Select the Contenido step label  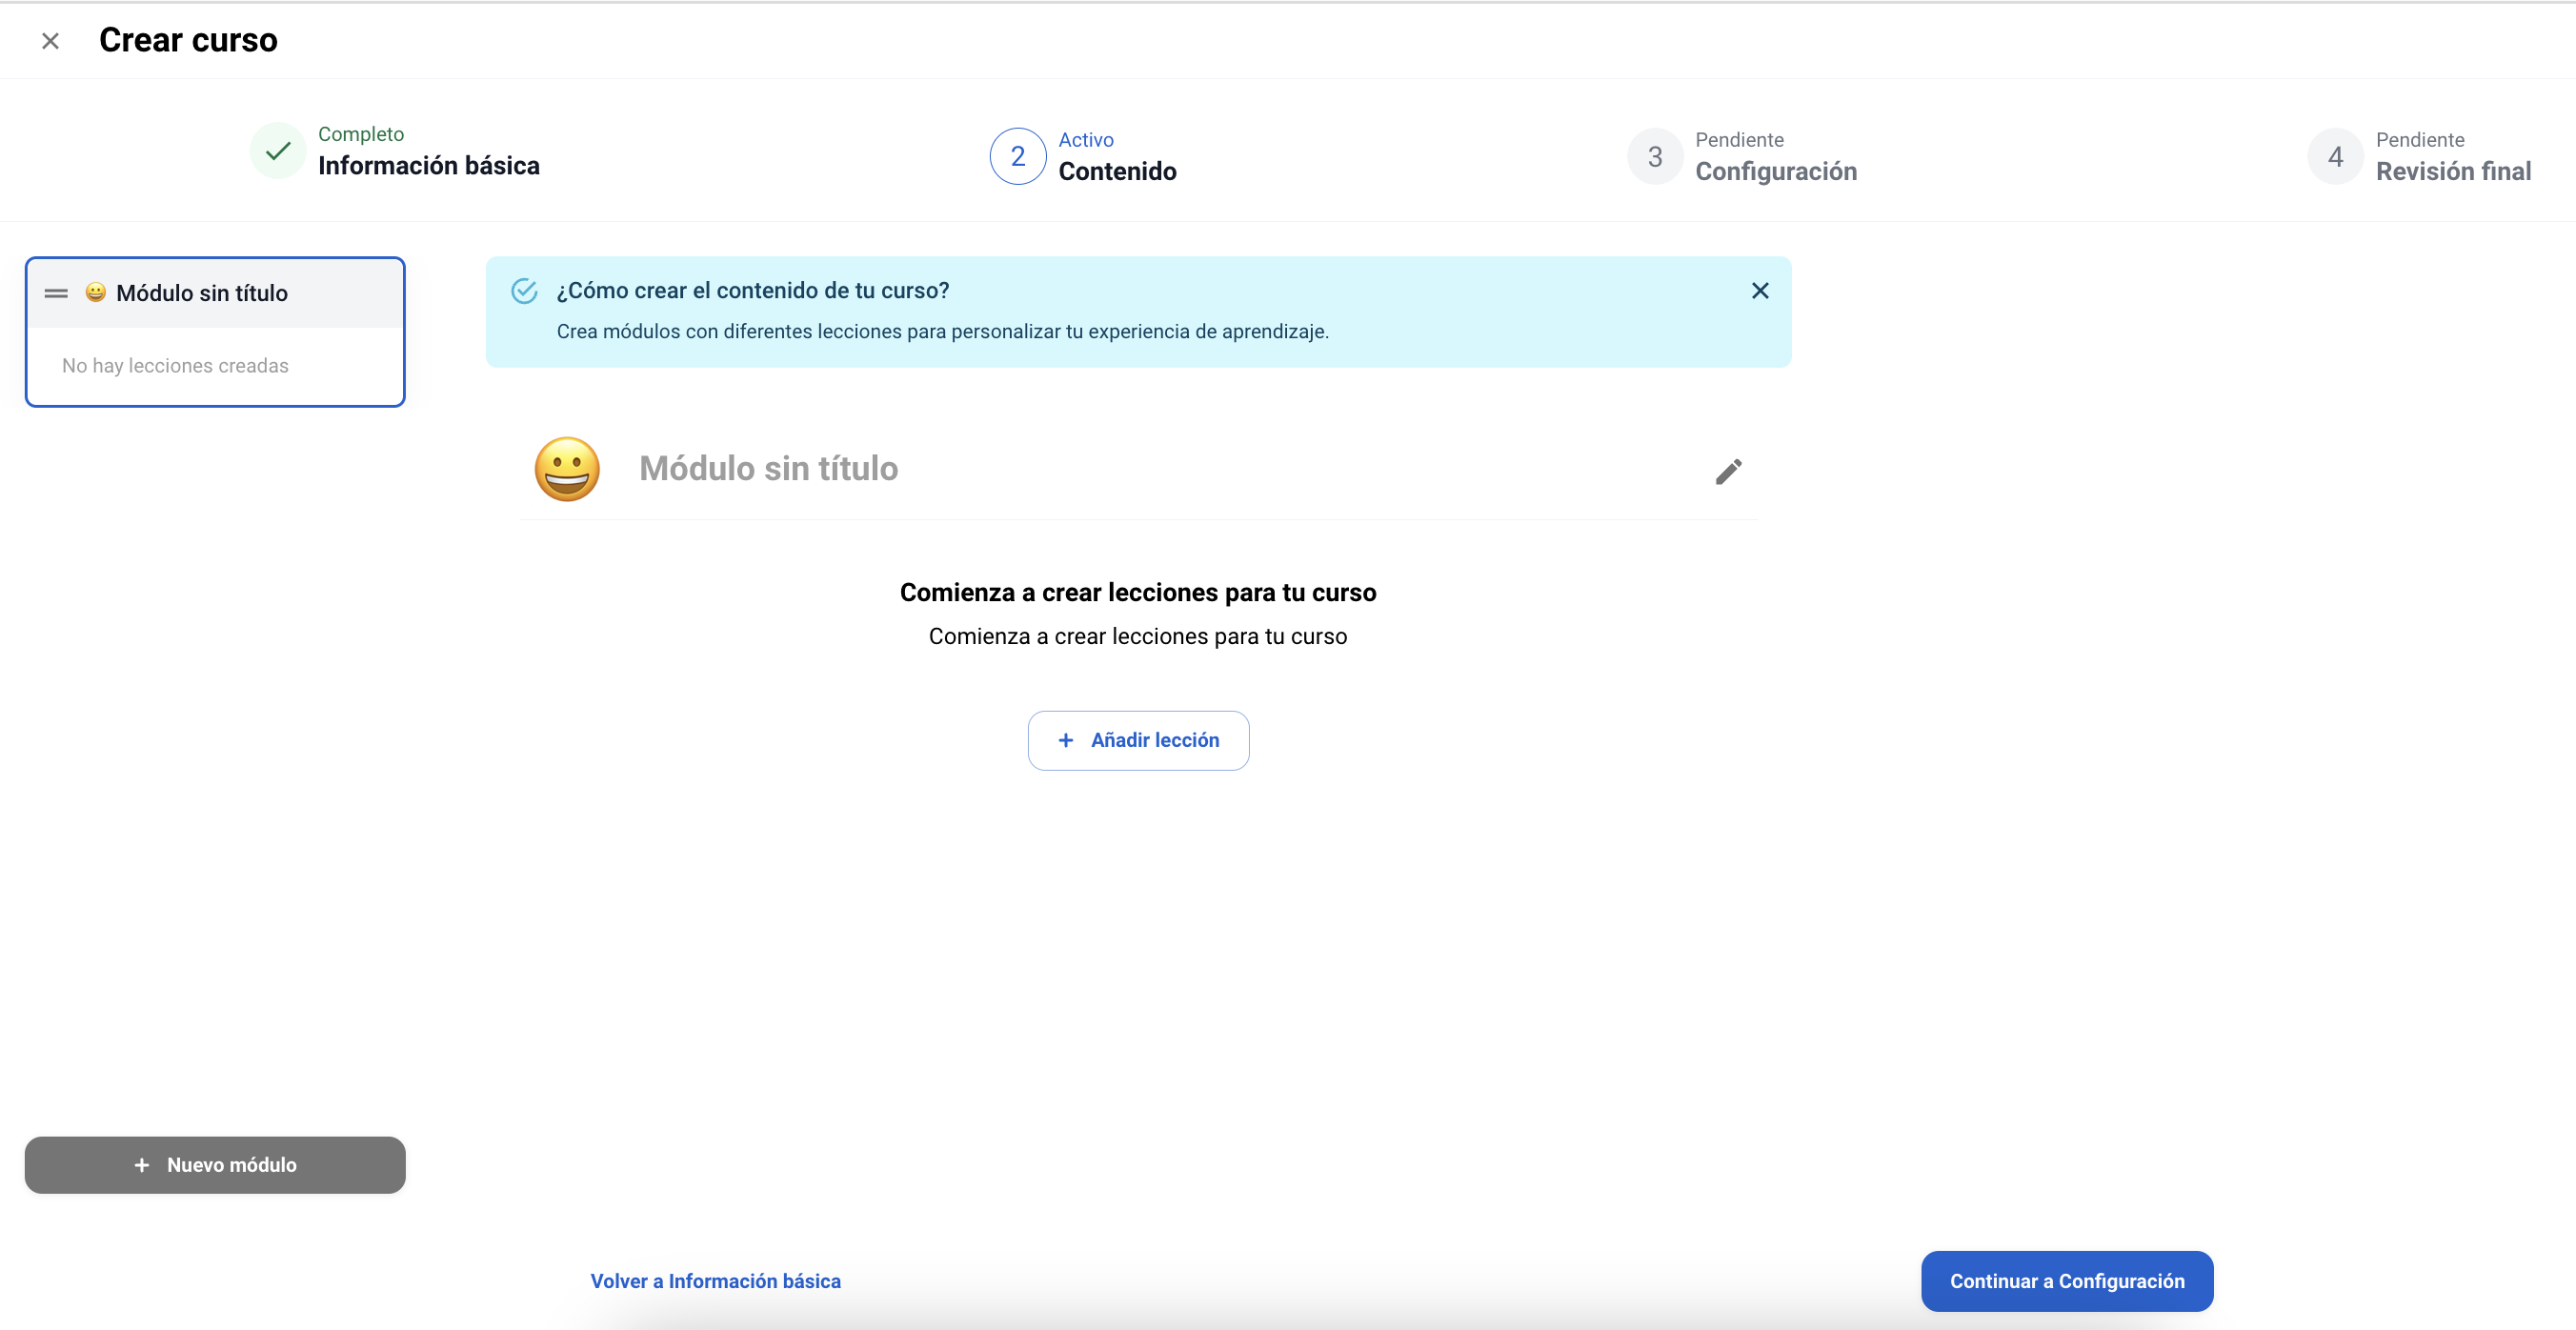pos(1117,171)
